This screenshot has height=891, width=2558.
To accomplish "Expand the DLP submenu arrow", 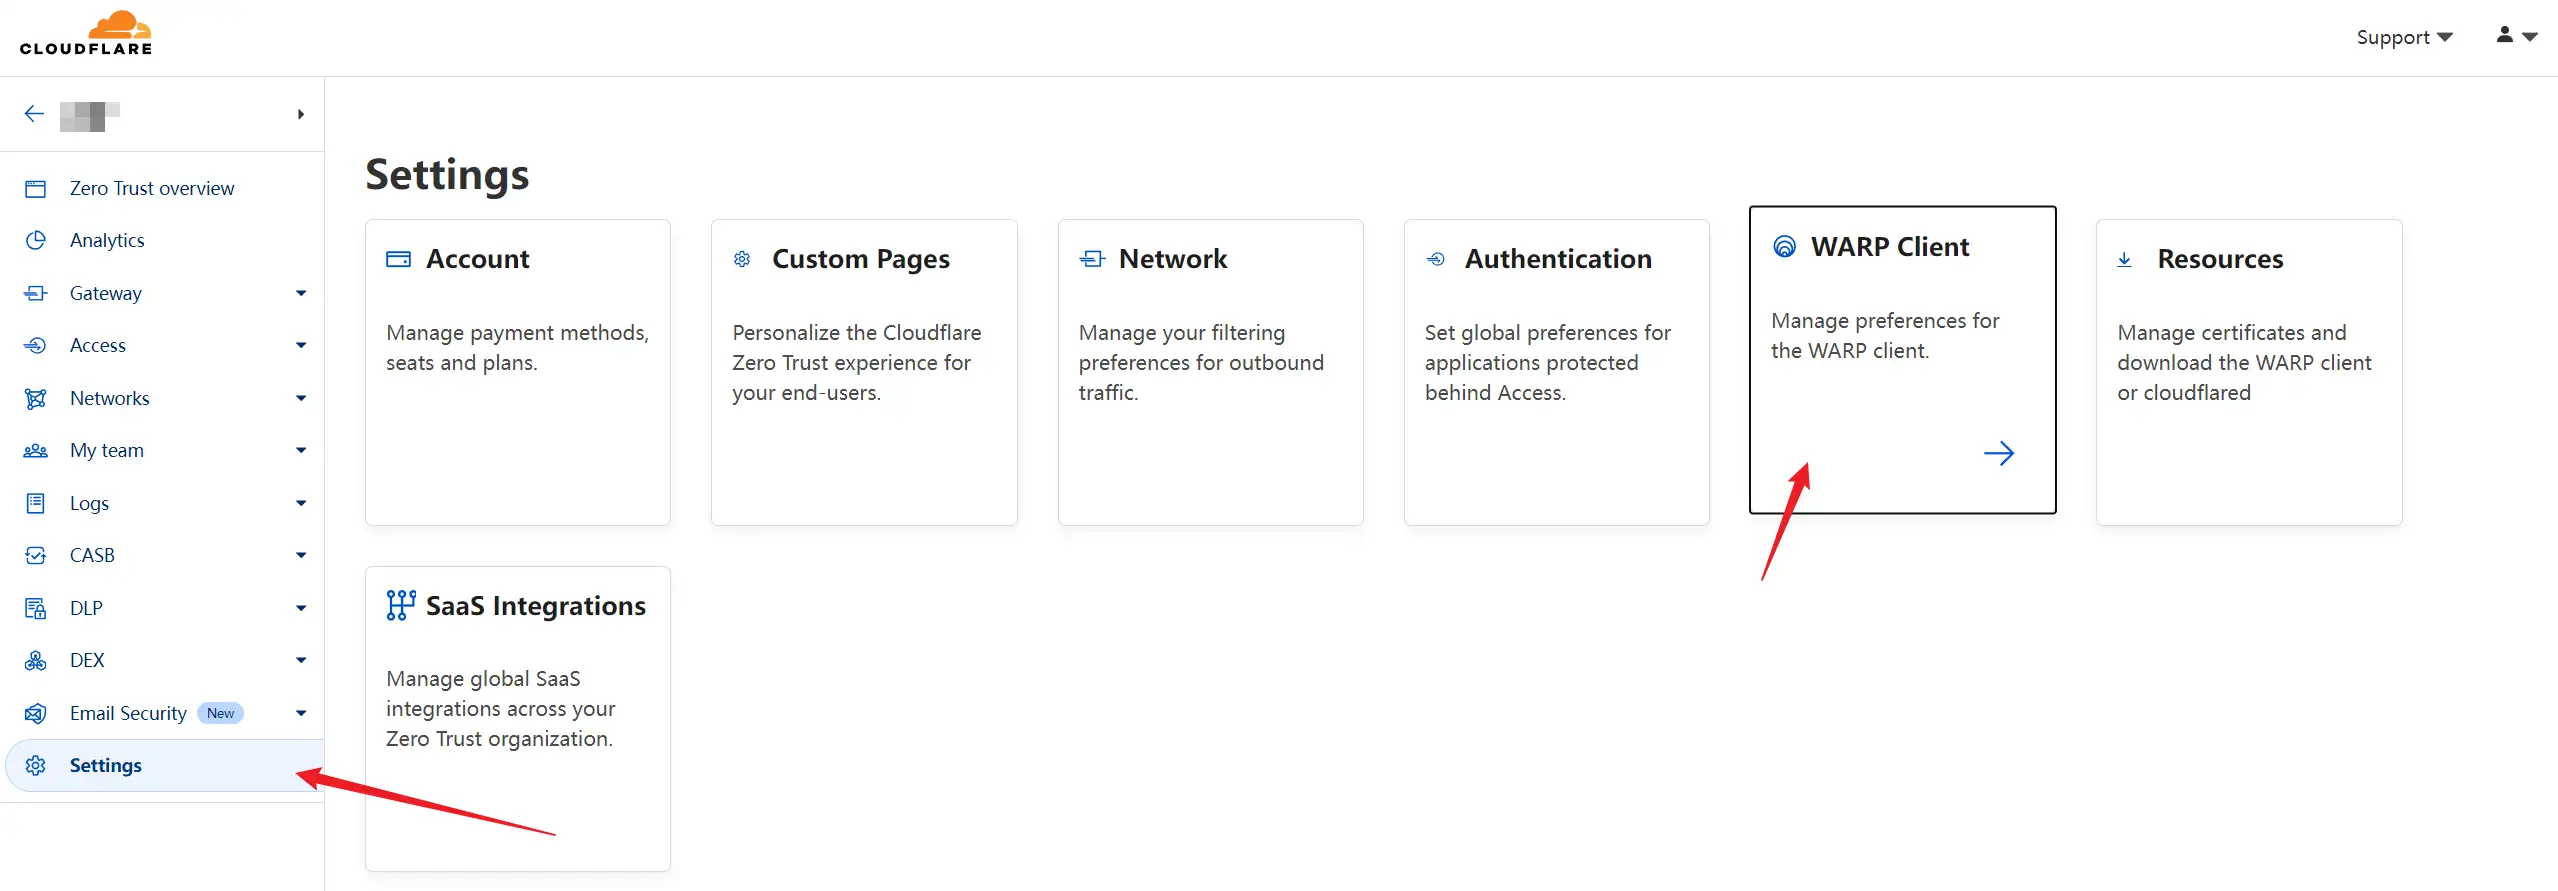I will pyautogui.click(x=301, y=609).
